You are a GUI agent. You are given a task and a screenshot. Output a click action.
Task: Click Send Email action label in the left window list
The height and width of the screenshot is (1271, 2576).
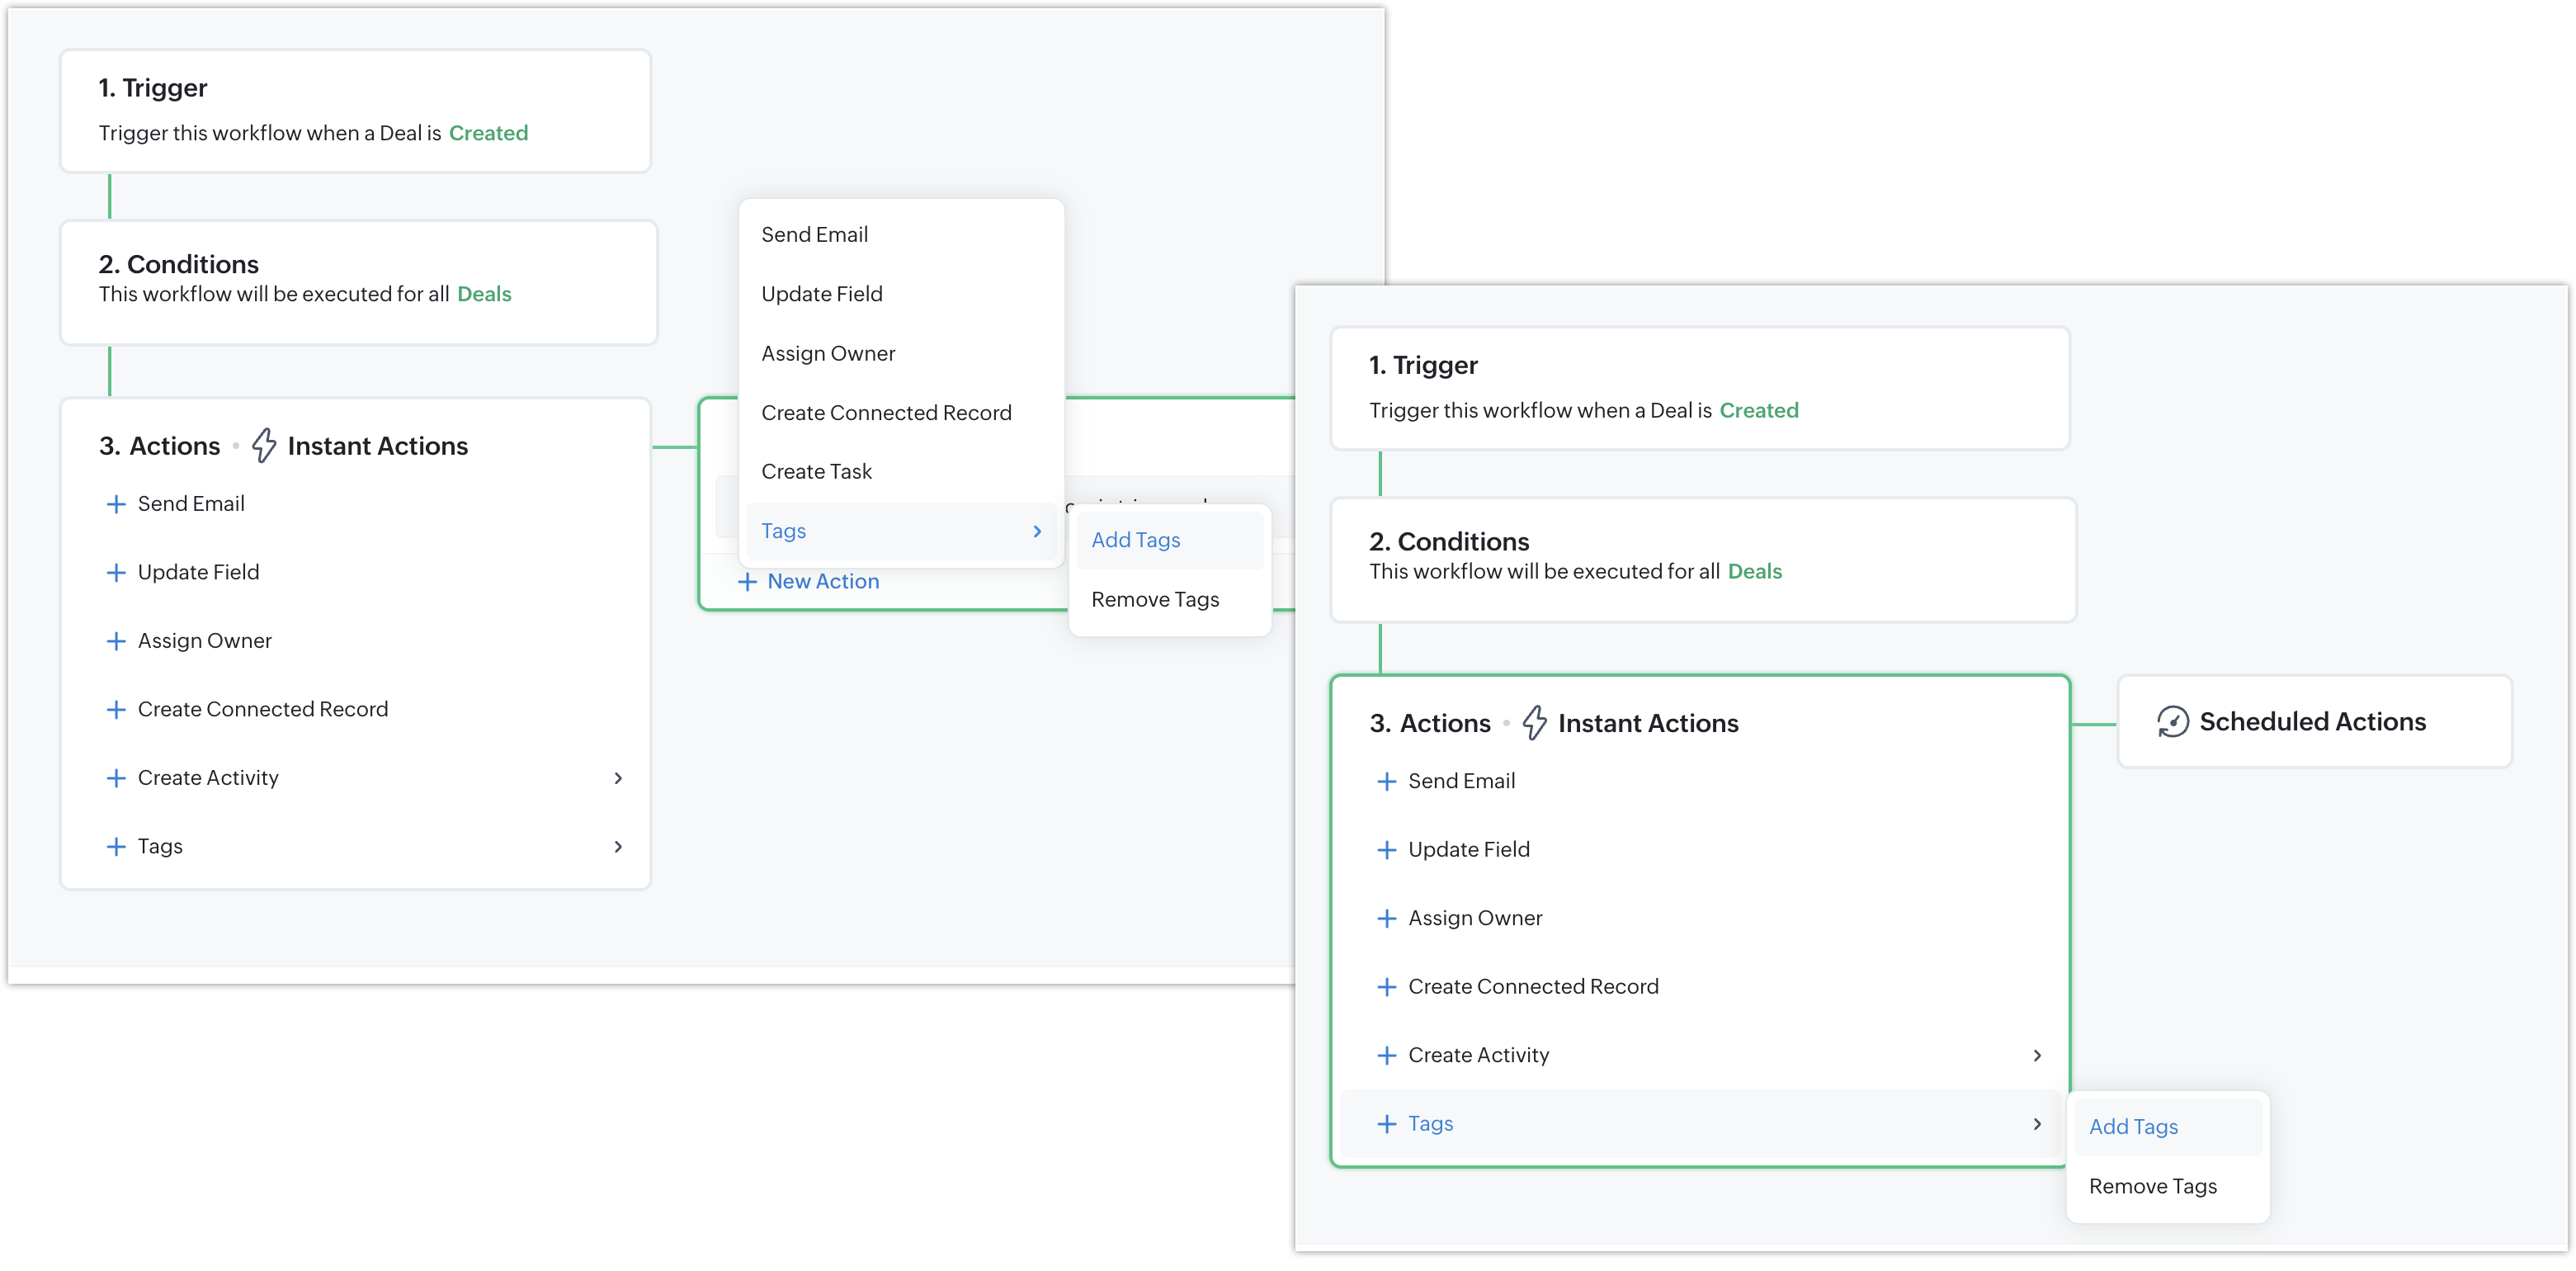191,504
